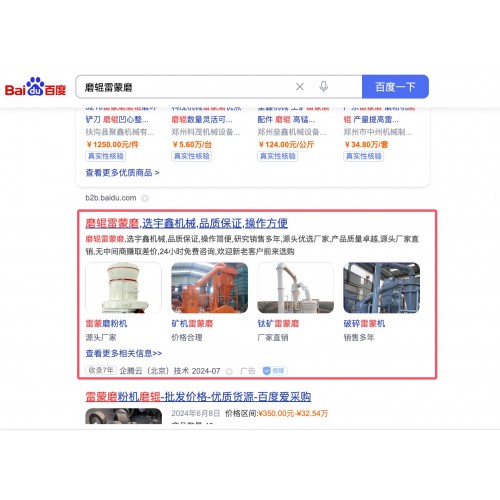The height and width of the screenshot is (500, 500).
Task: Open the orange 矿机雷蒙磨 machine thumbnail
Action: click(x=210, y=288)
